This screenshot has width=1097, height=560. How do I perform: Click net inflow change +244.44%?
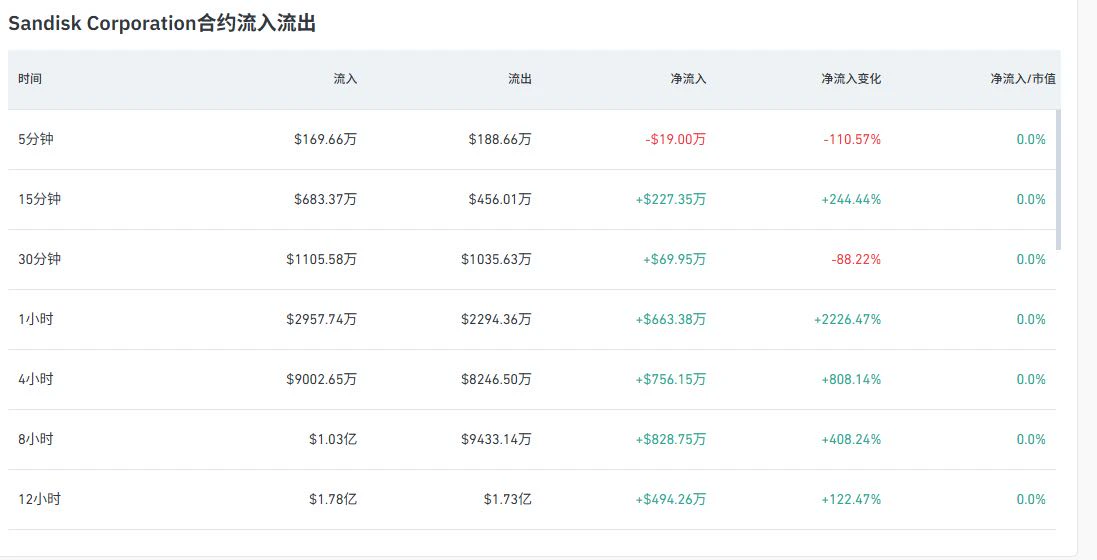click(x=851, y=200)
